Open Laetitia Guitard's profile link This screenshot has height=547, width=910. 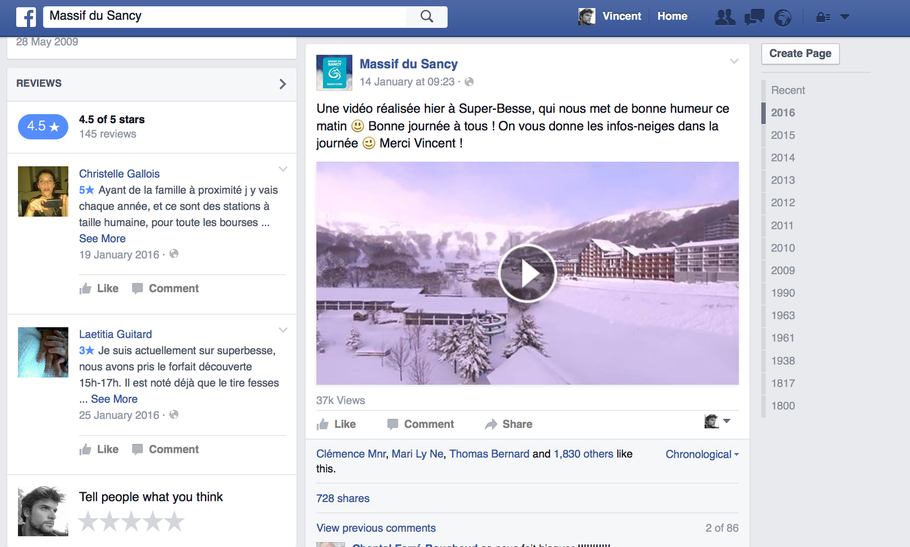pyautogui.click(x=115, y=334)
